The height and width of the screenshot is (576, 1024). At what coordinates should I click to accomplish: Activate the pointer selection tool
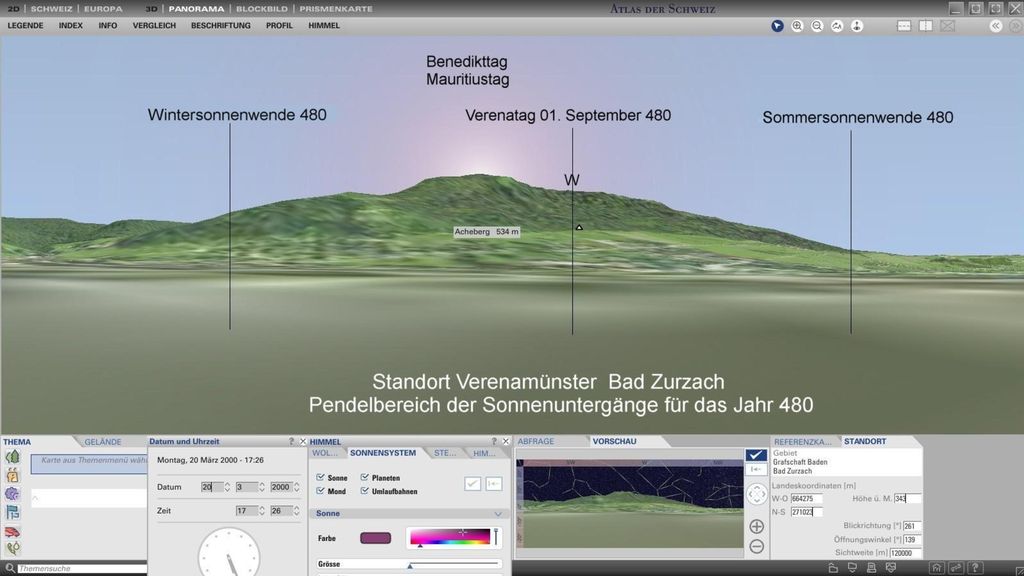777,26
